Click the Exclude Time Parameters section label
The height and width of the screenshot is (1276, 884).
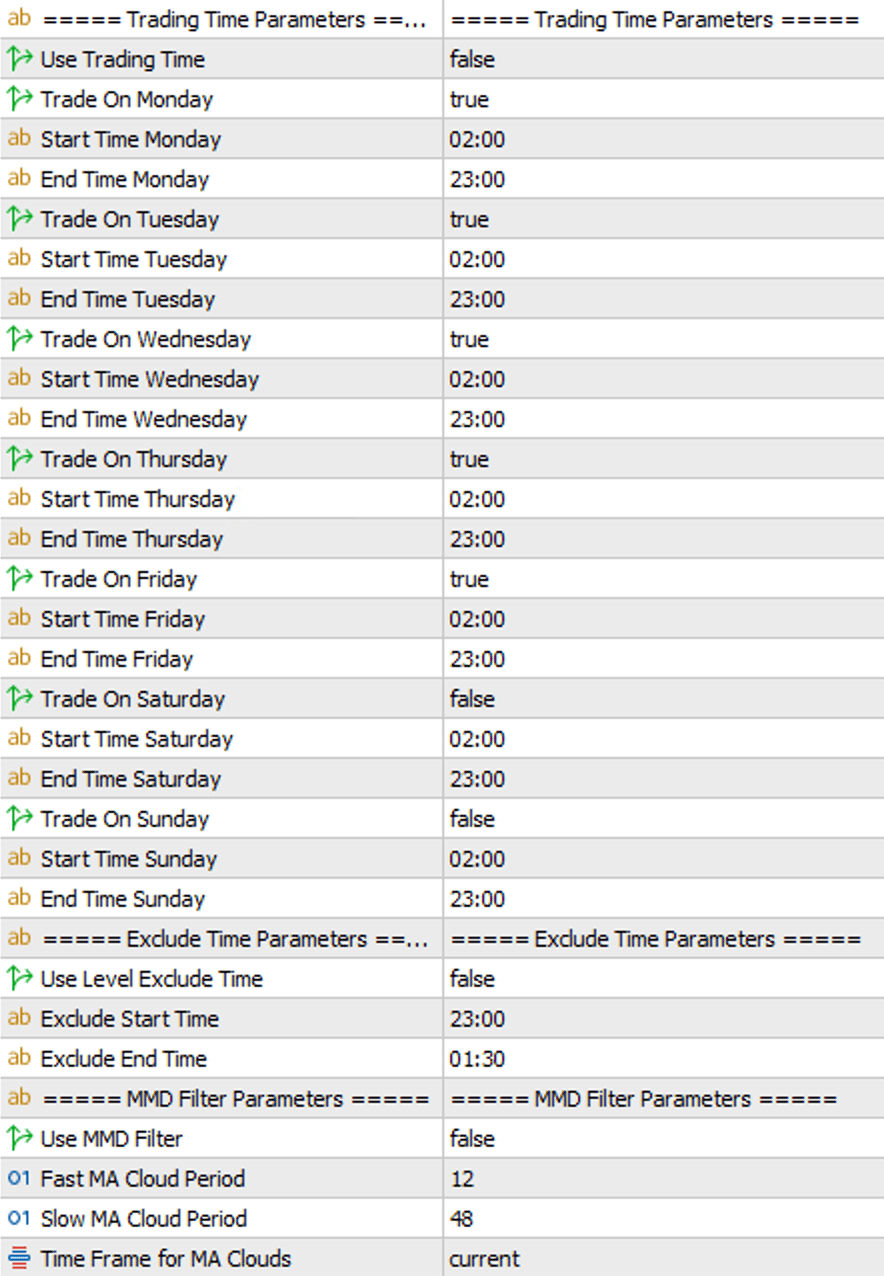pyautogui.click(x=220, y=939)
